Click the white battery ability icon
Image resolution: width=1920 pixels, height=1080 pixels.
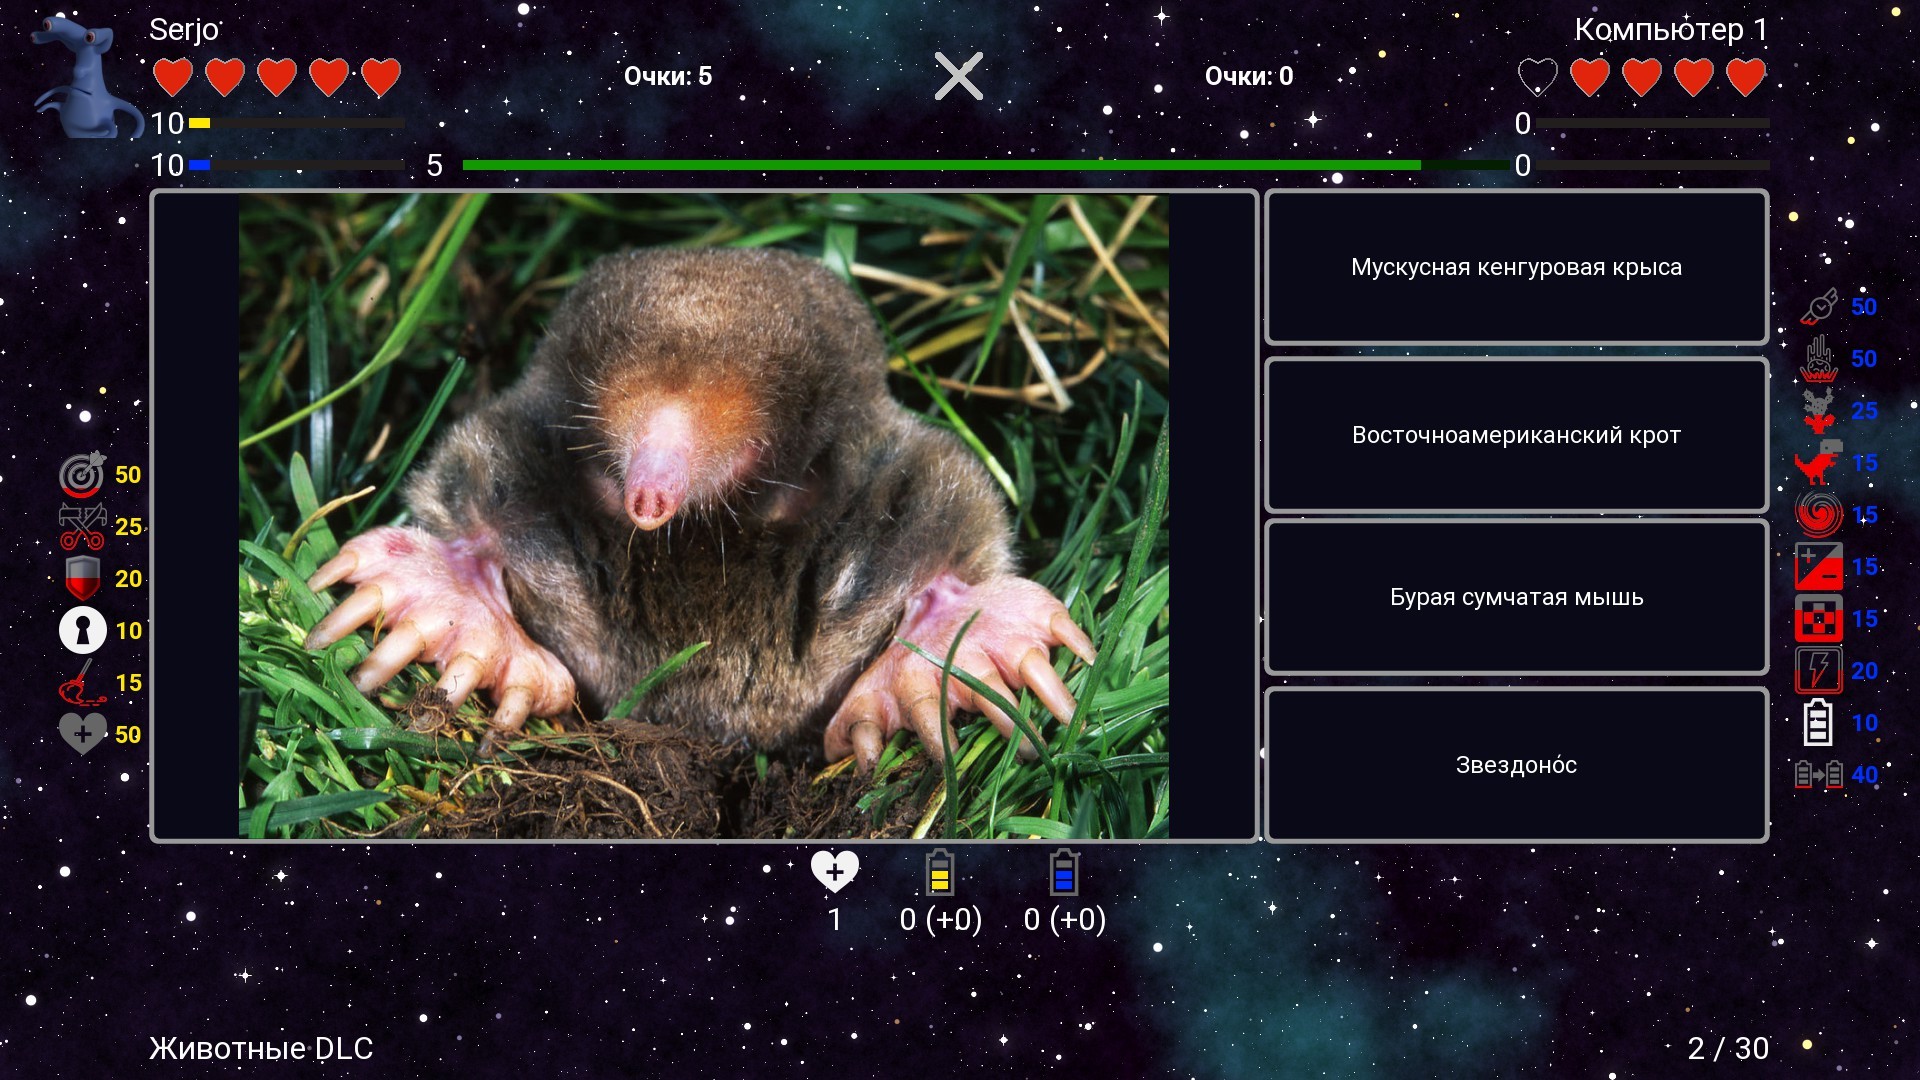tap(1819, 722)
